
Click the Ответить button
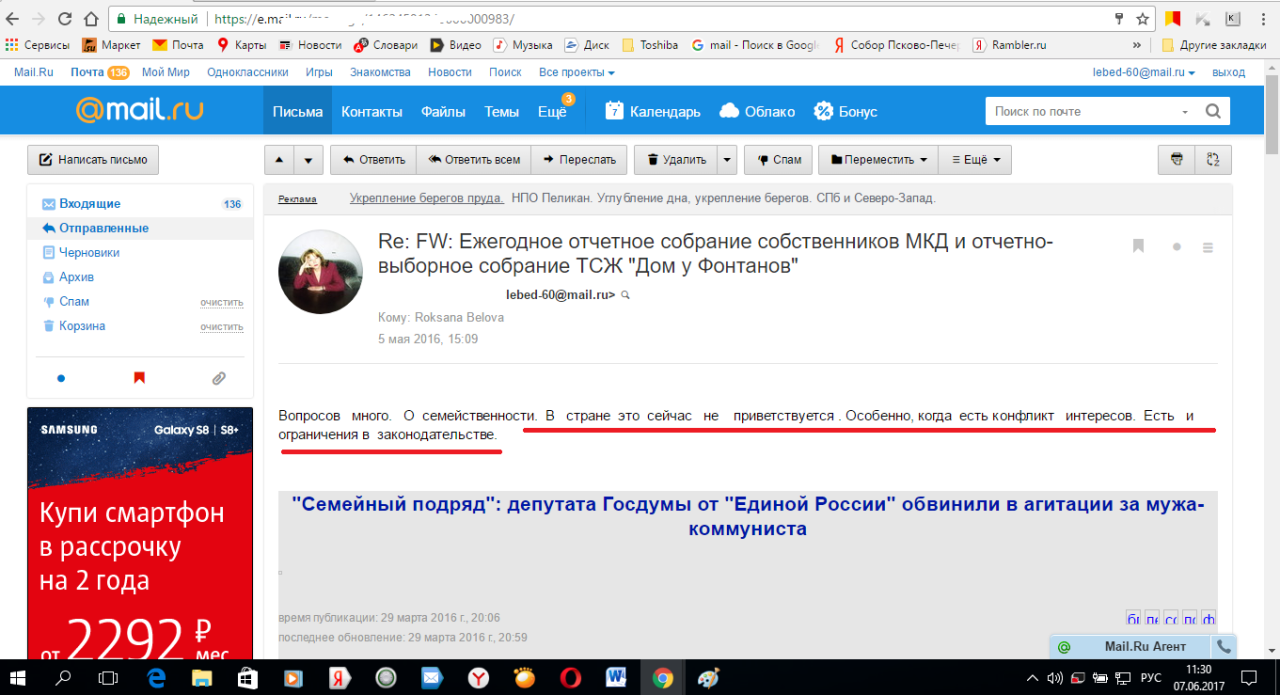coord(372,160)
